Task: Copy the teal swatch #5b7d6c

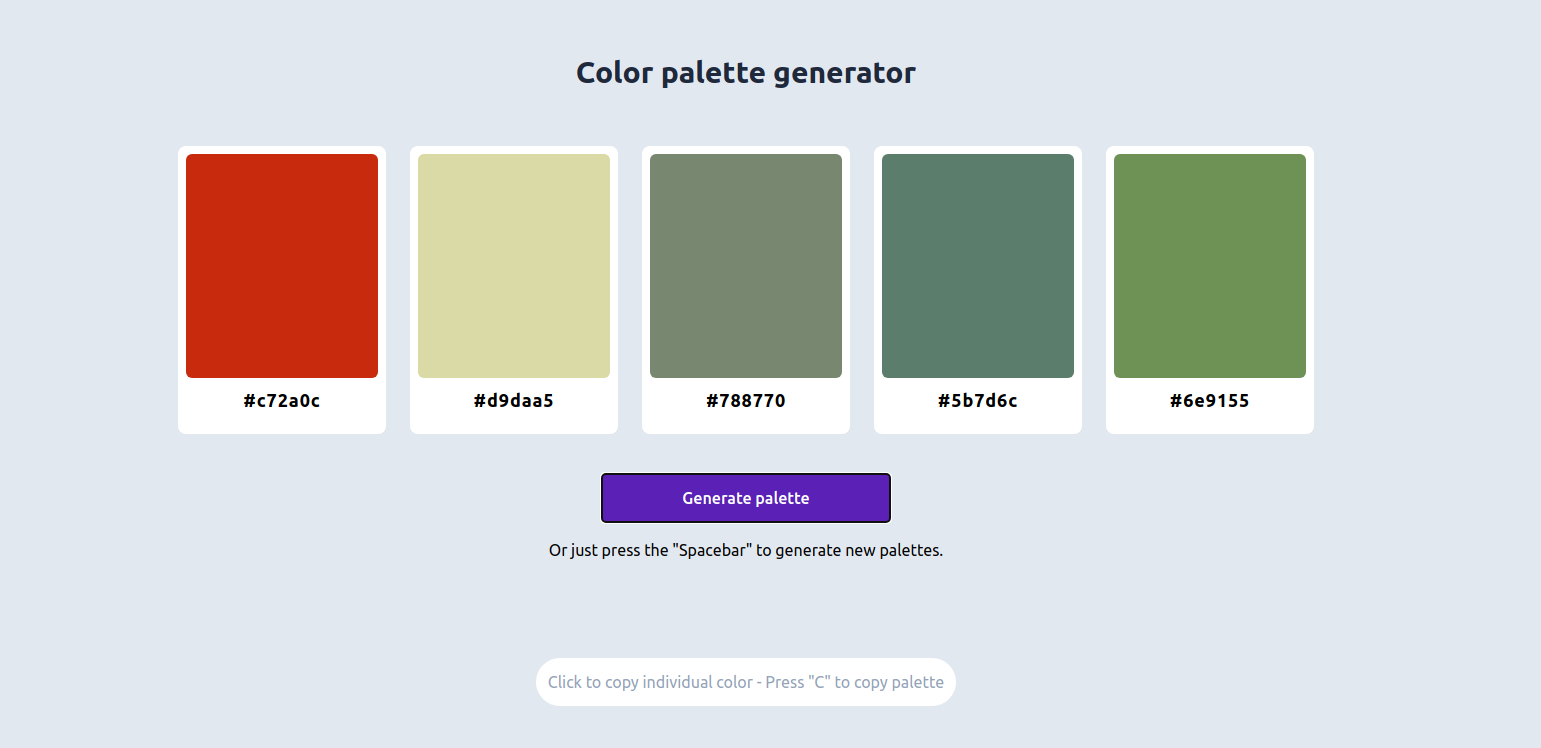Action: [977, 265]
